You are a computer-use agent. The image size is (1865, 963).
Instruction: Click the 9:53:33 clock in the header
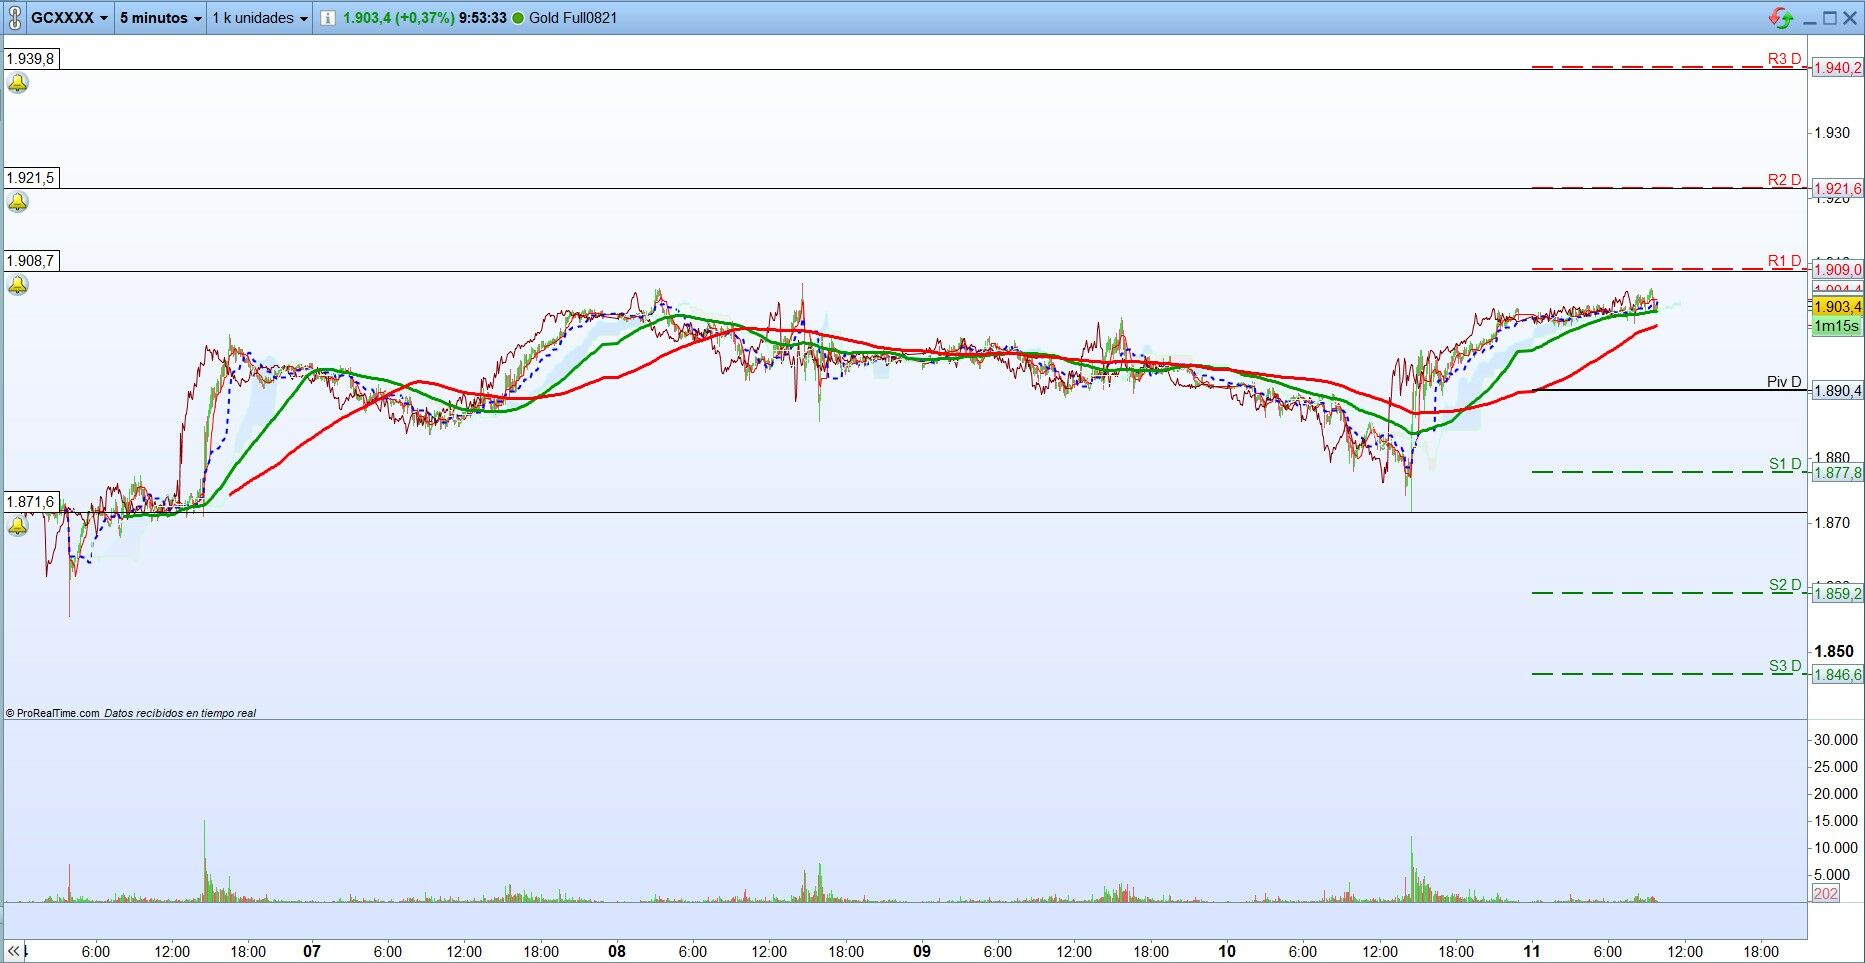tap(482, 18)
